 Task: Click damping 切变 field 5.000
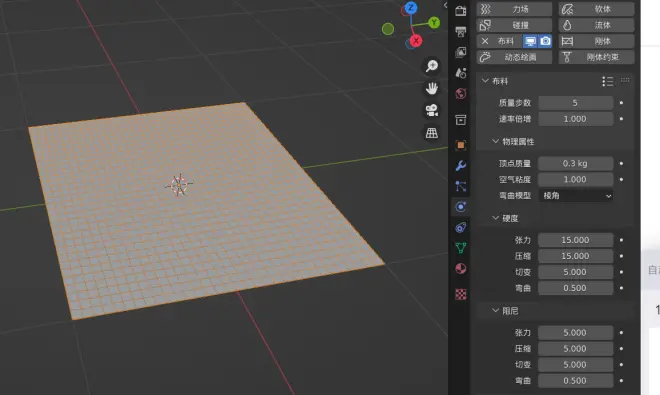tap(576, 365)
